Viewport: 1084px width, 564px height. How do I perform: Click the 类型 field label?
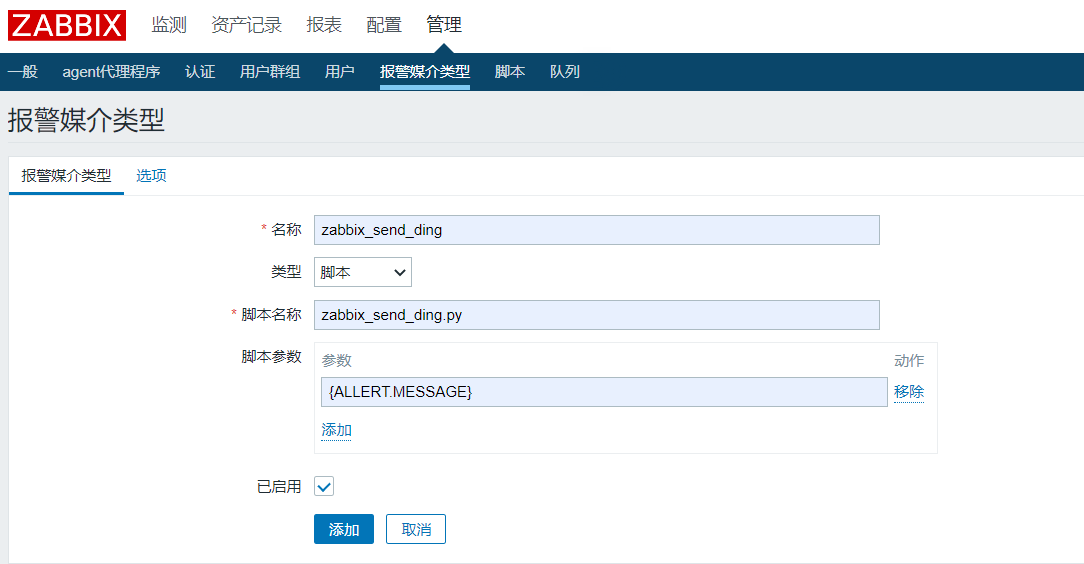coord(286,272)
